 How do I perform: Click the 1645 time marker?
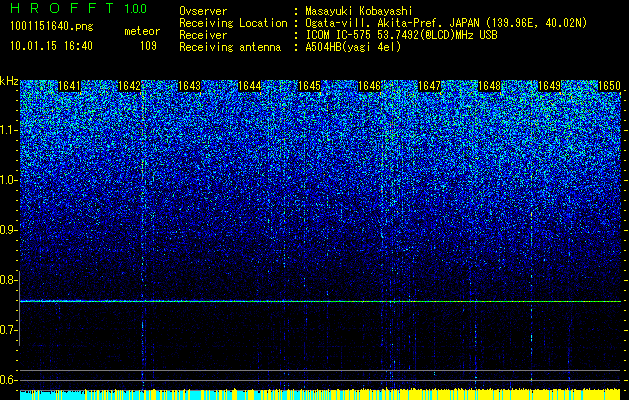[x=309, y=86]
